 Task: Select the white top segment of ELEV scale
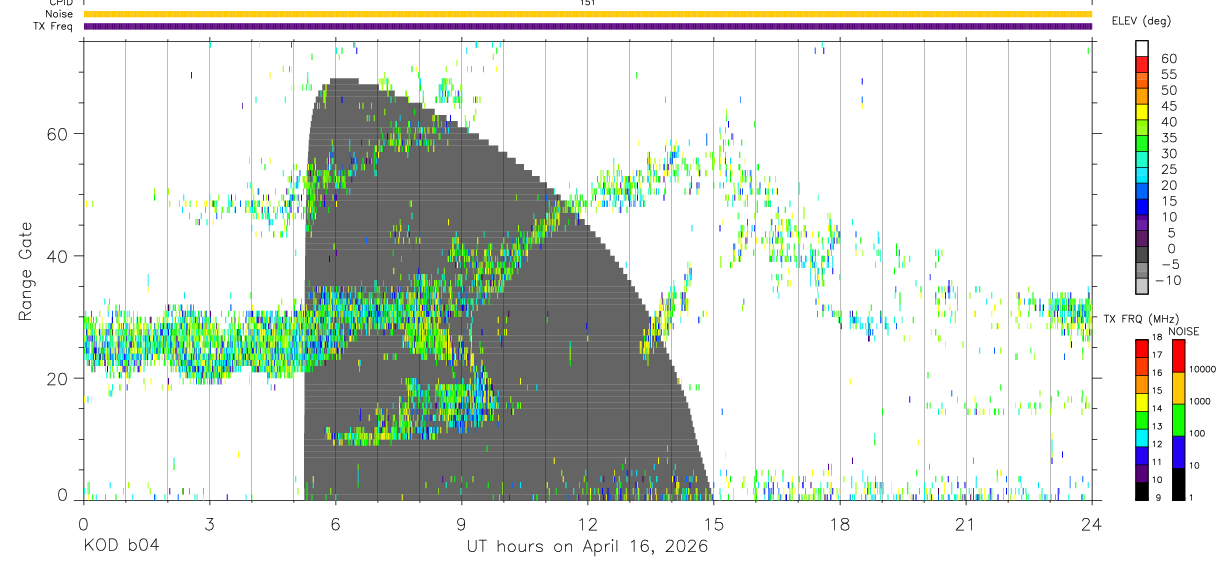[1142, 48]
